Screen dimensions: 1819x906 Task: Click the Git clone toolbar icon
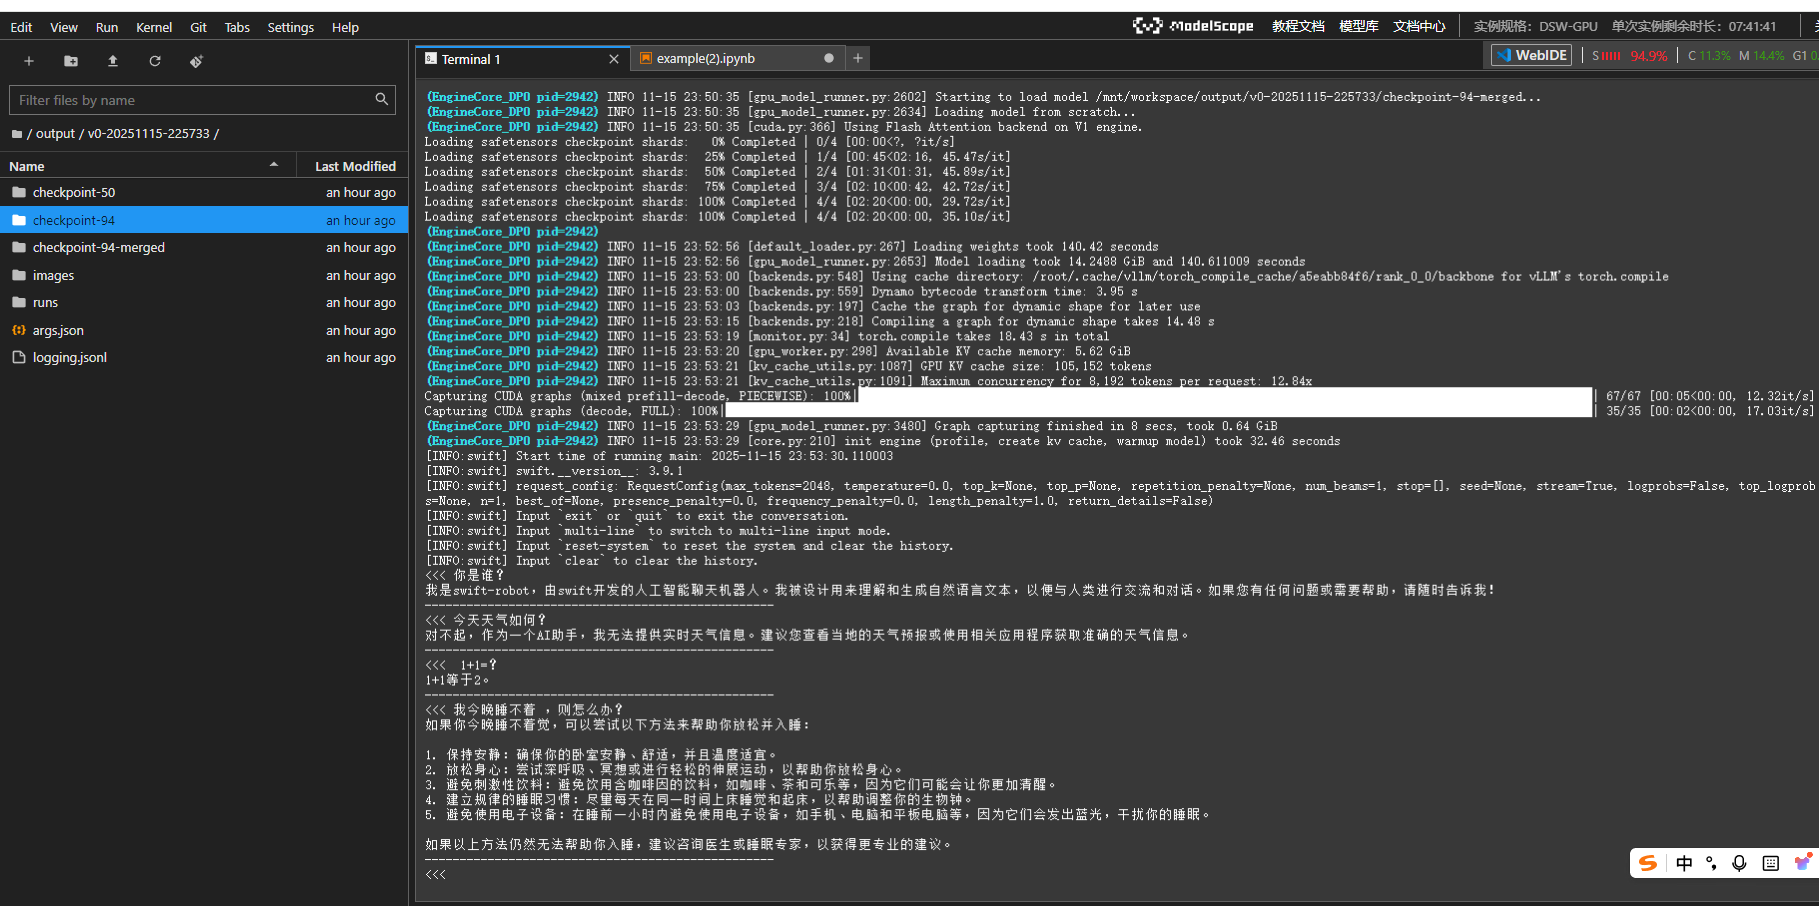pyautogui.click(x=197, y=61)
